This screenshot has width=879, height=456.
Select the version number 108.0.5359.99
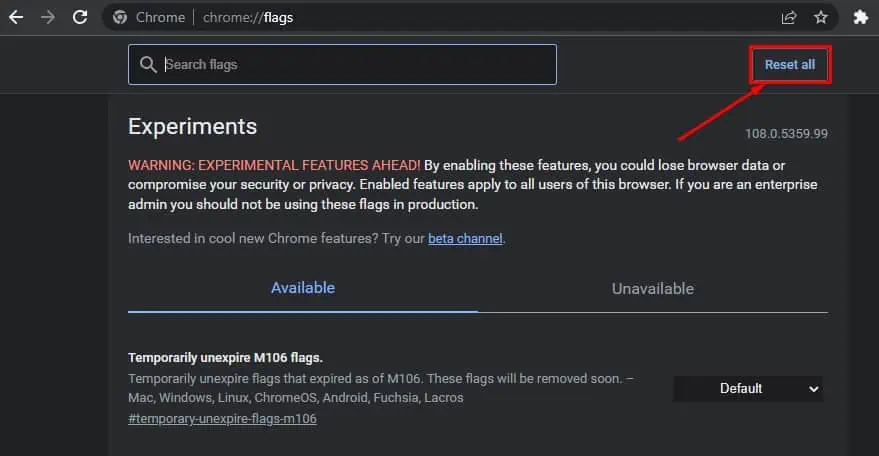(786, 134)
